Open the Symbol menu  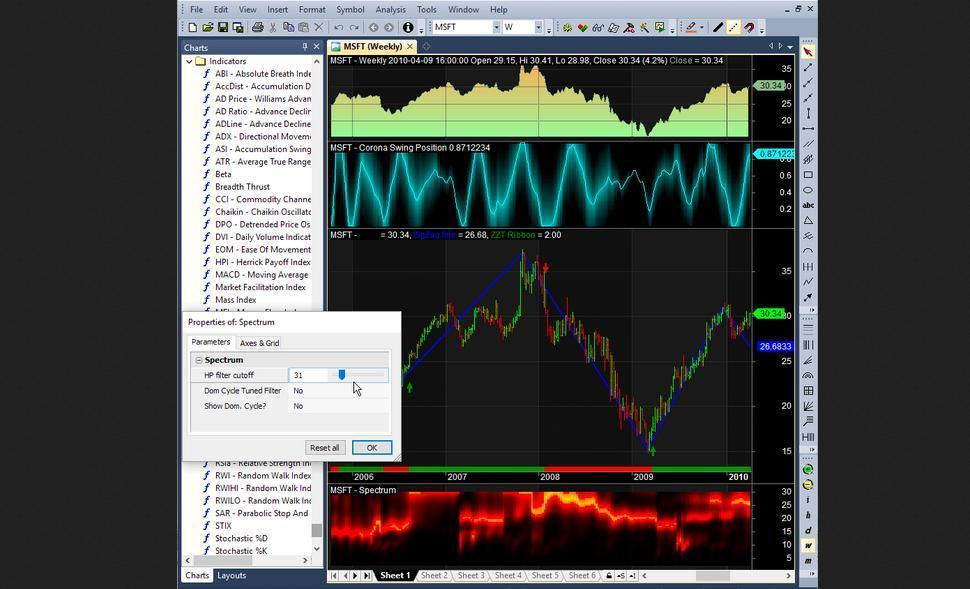[x=350, y=10]
